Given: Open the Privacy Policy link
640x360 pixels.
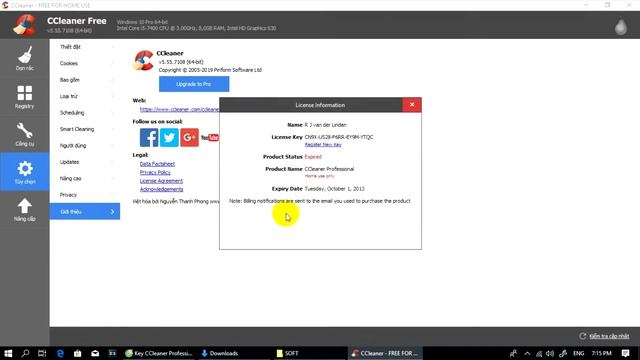Looking at the screenshot, I should tap(155, 172).
